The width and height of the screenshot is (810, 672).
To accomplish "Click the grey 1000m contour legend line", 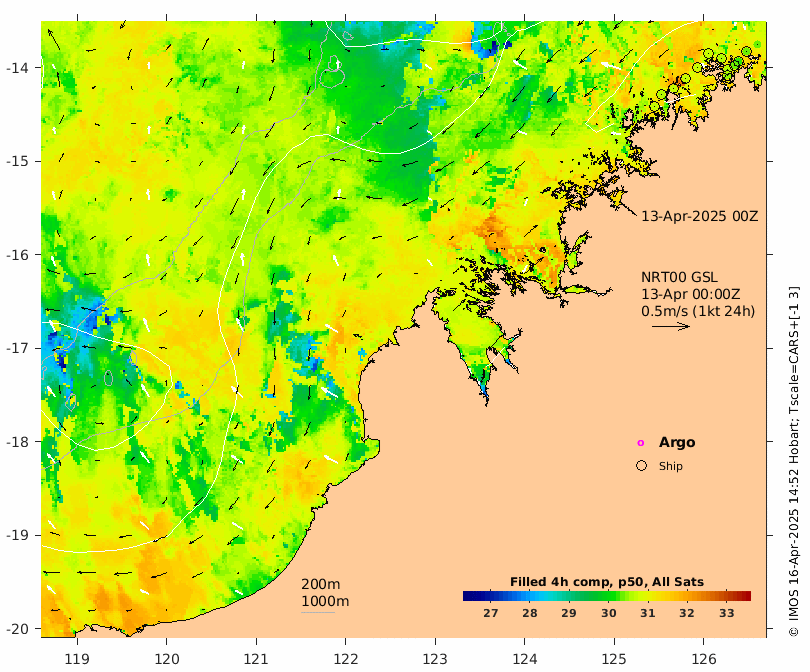I will [318, 613].
